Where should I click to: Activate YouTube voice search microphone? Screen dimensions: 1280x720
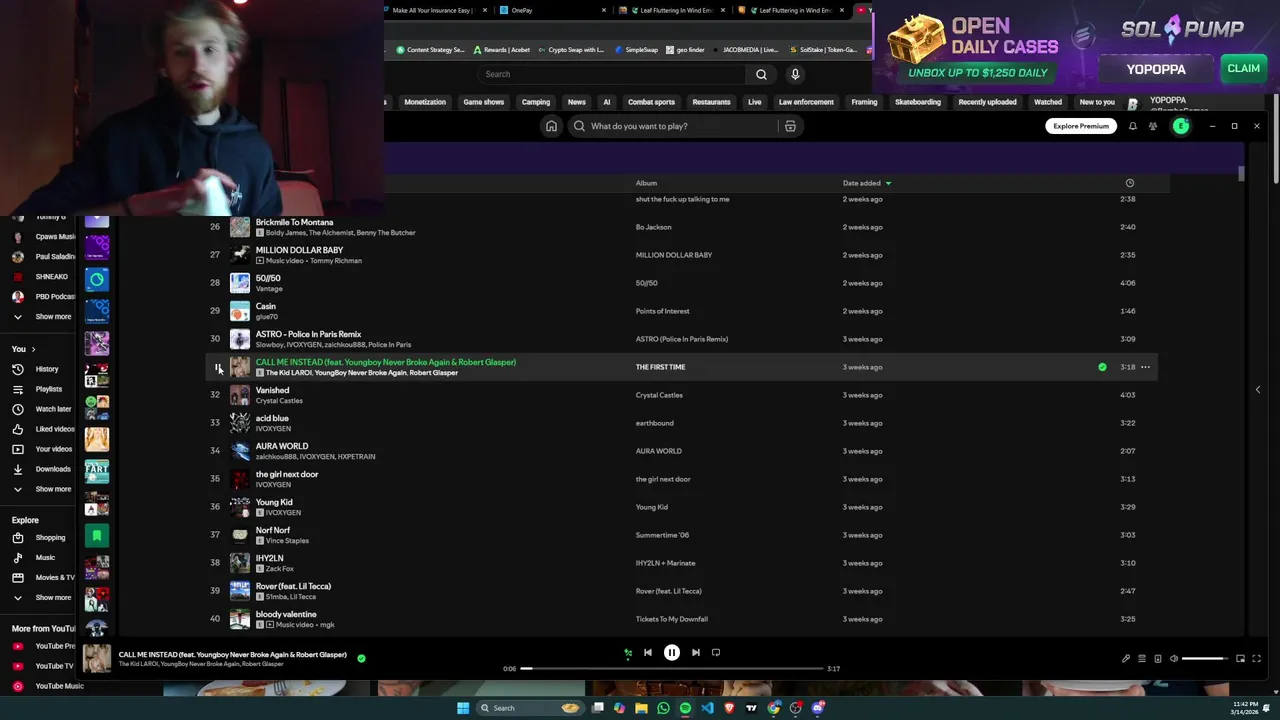[x=795, y=74]
